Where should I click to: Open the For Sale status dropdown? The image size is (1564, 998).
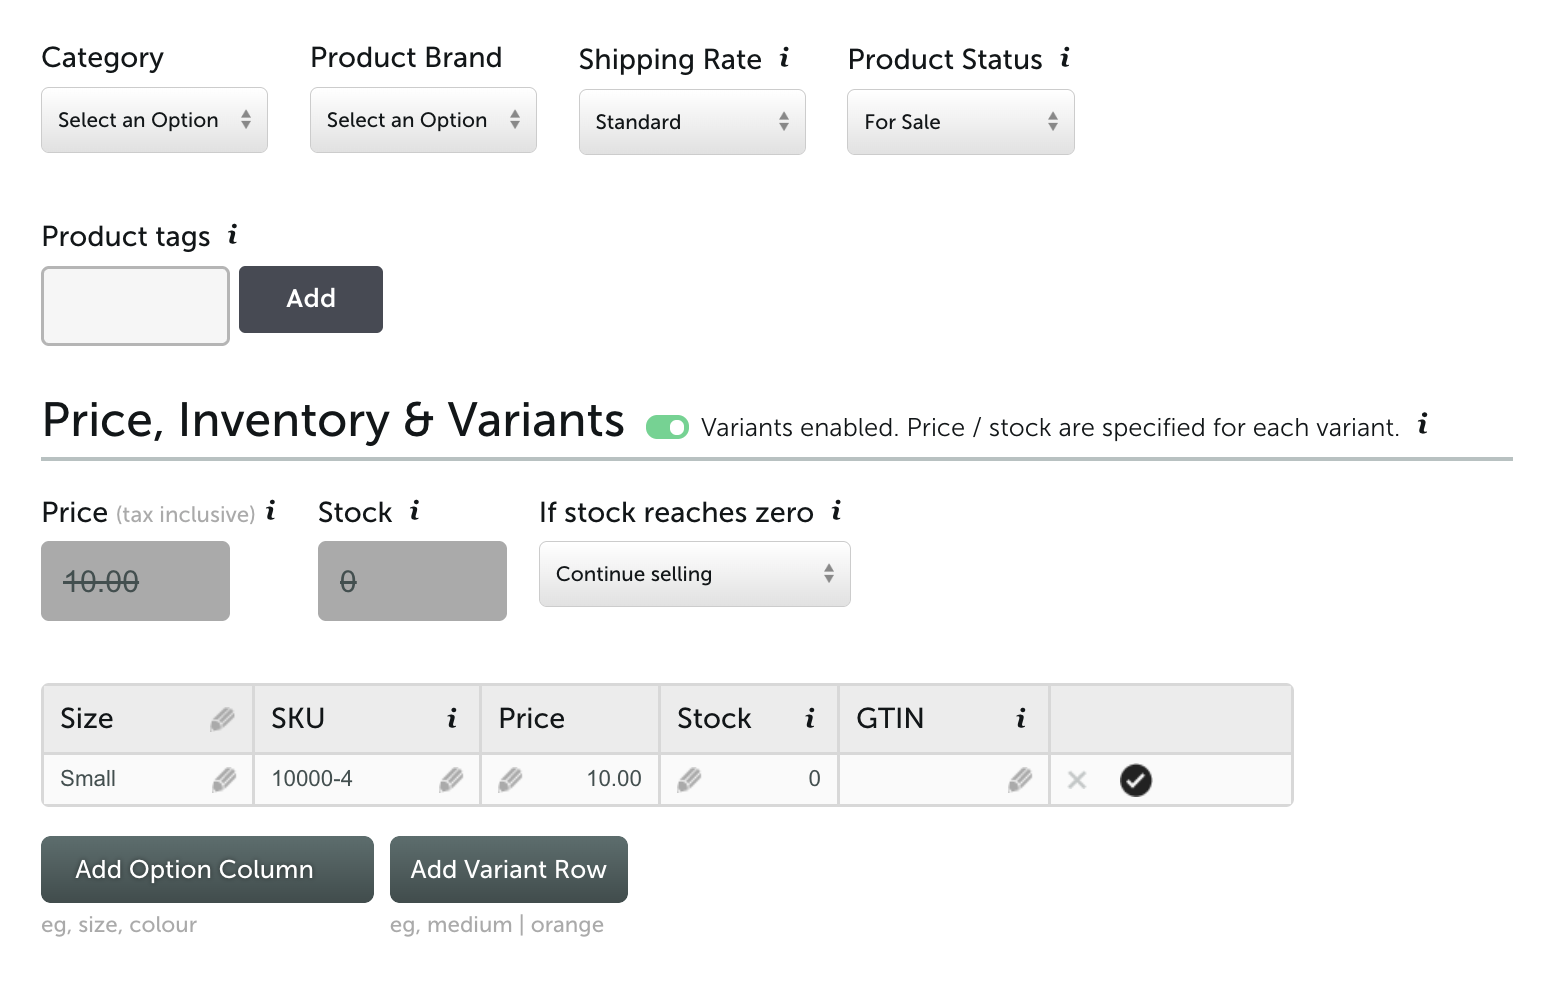click(x=961, y=122)
